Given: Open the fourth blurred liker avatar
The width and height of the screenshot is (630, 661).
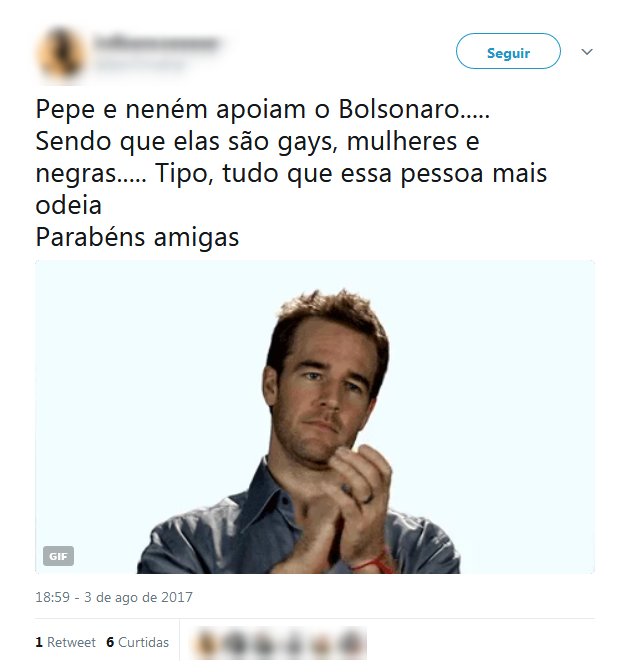Looking at the screenshot, I should (292, 643).
